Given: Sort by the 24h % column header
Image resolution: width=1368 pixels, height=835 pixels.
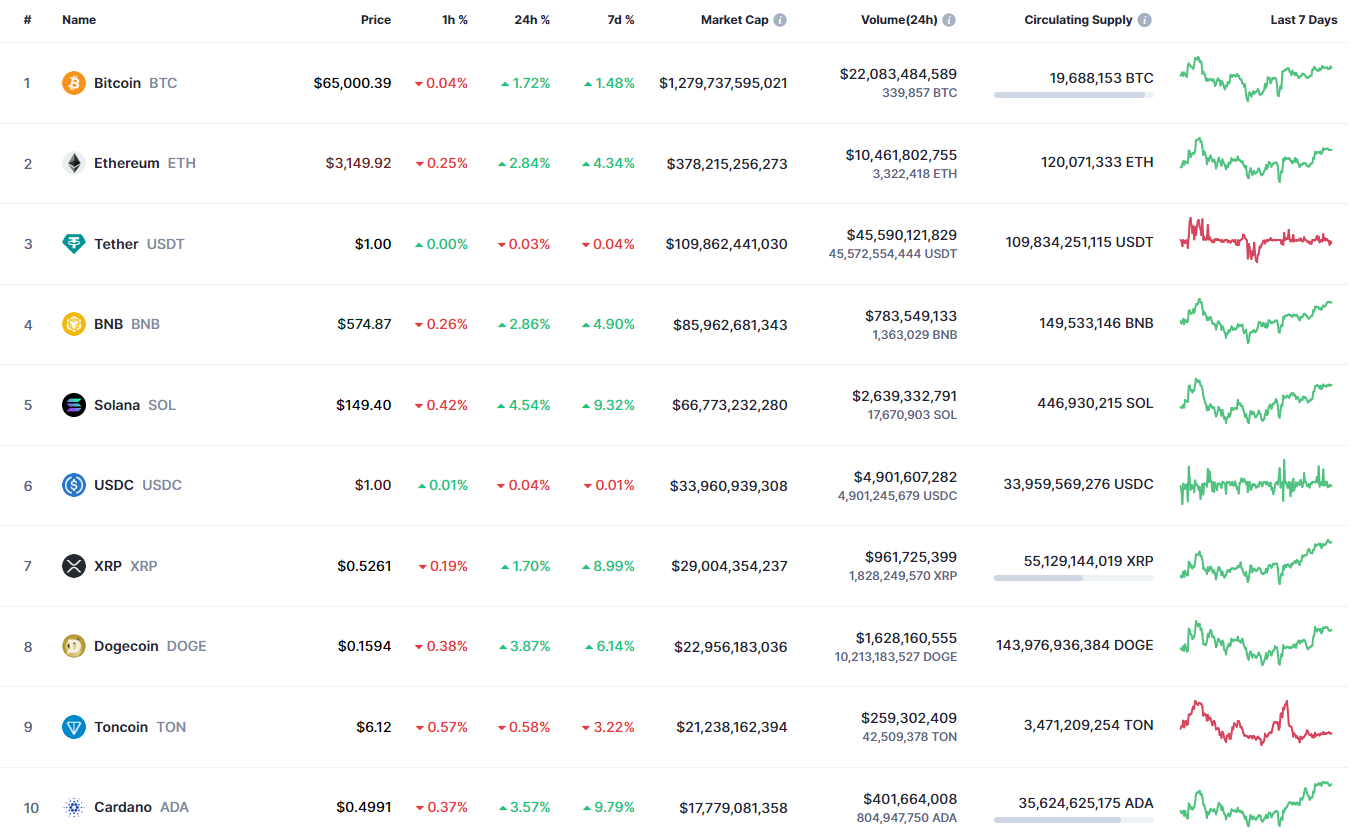Looking at the screenshot, I should point(532,20).
